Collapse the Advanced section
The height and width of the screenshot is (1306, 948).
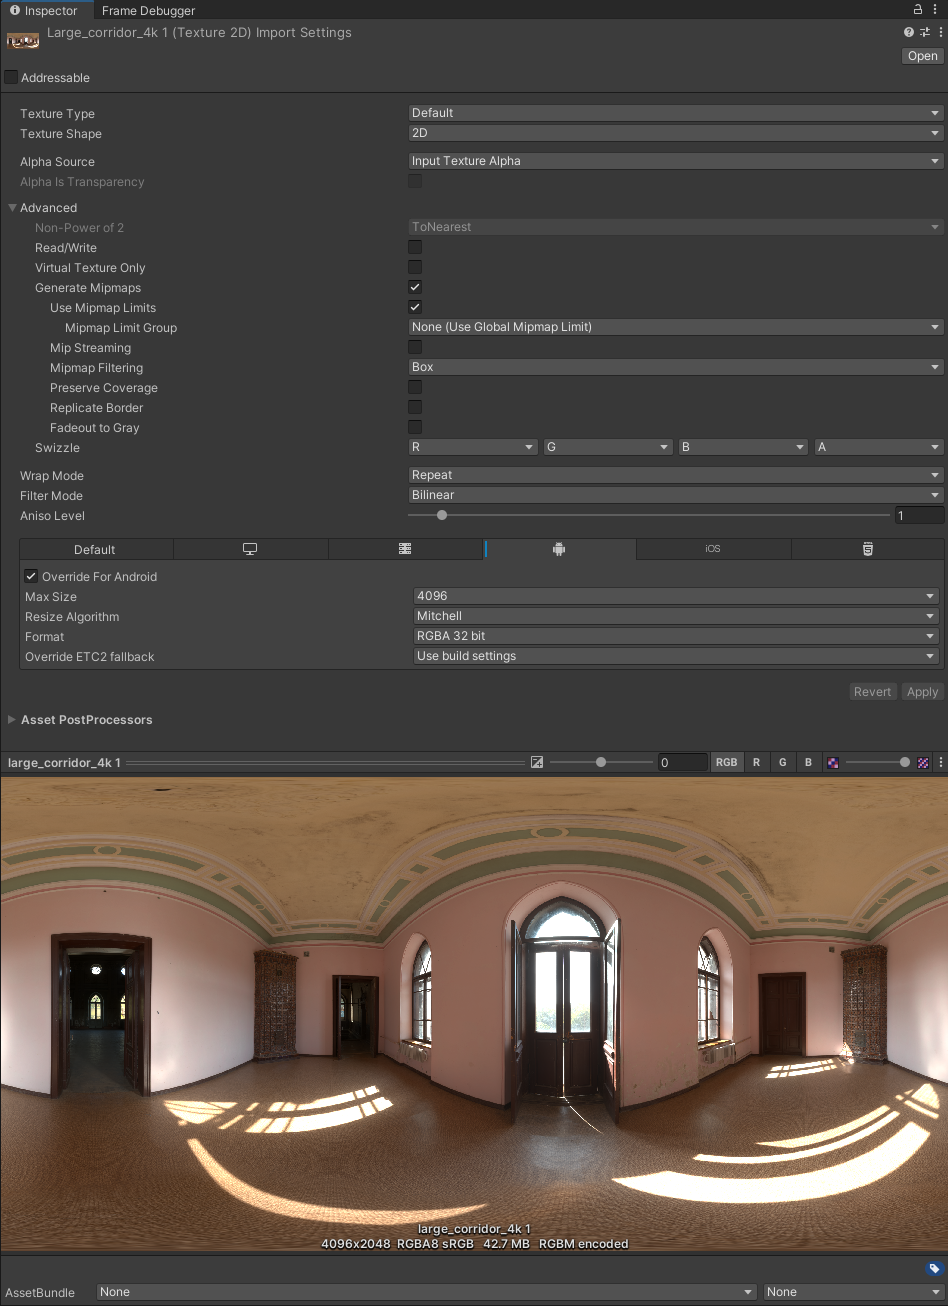point(12,207)
